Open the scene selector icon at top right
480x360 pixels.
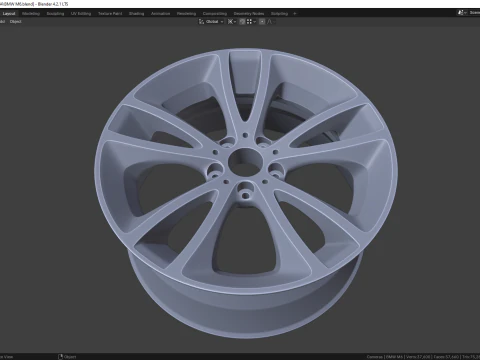(x=462, y=13)
